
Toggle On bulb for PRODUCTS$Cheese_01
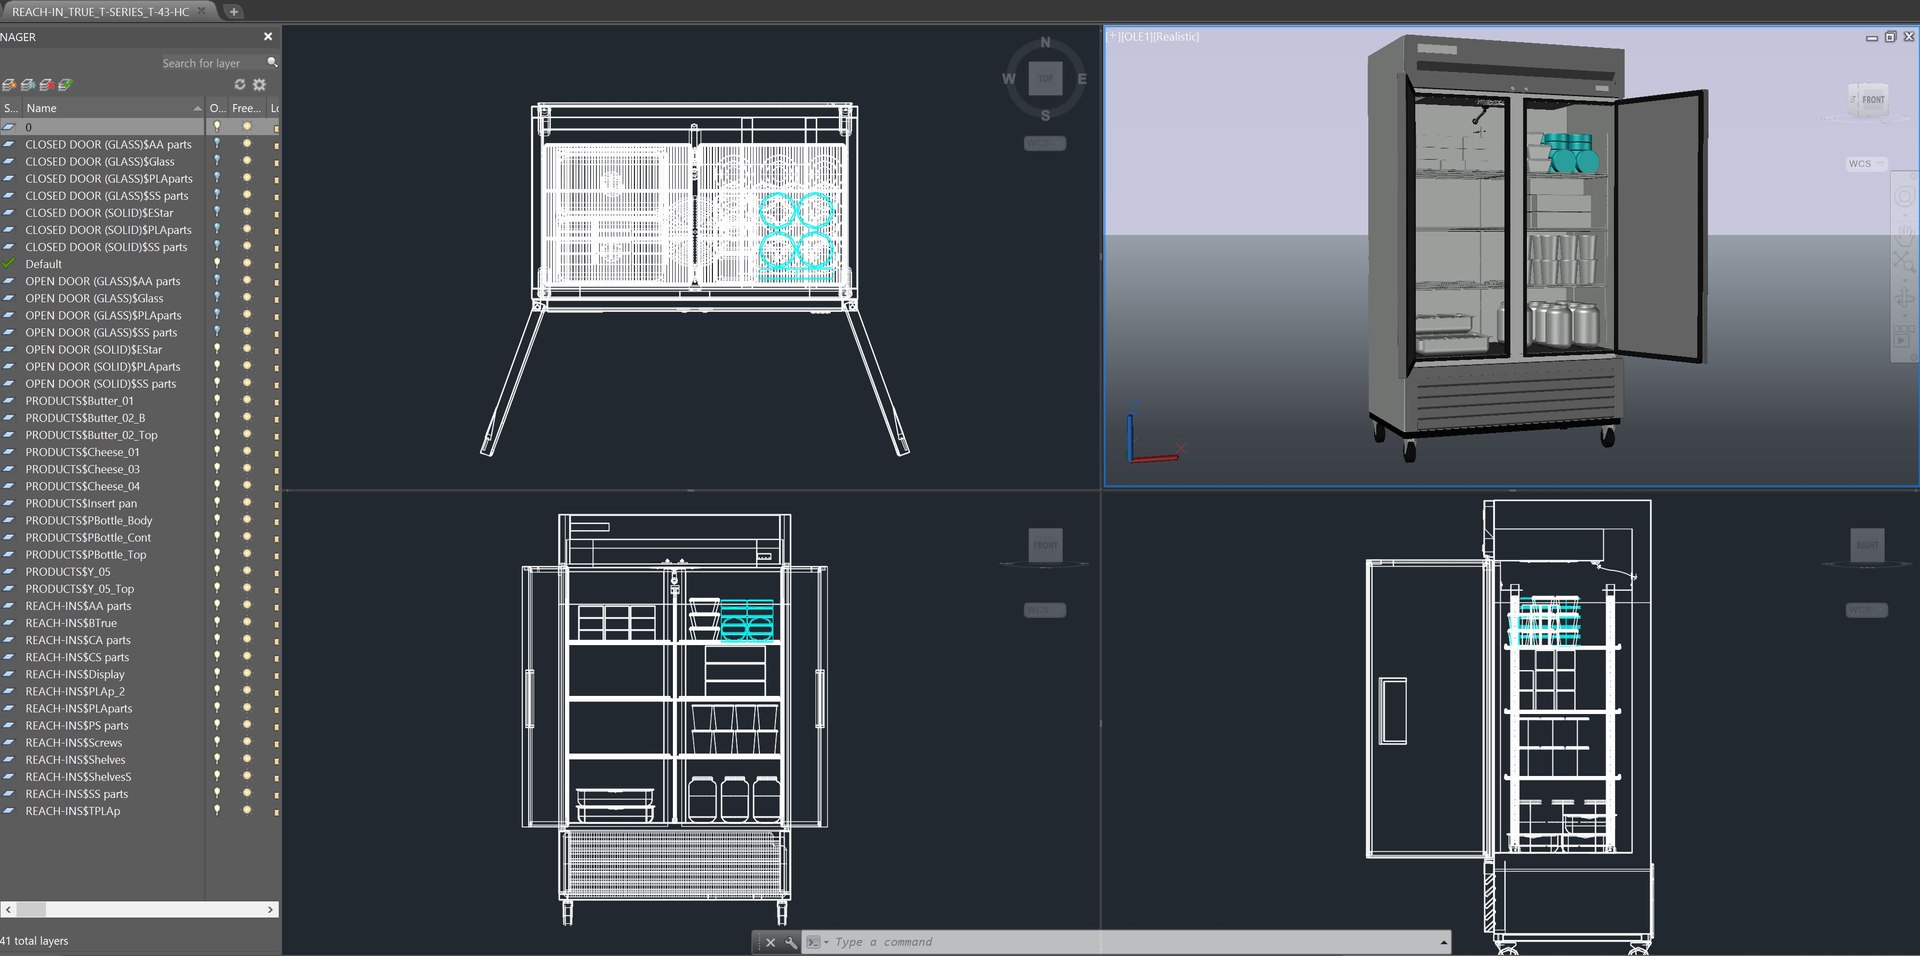tap(217, 452)
